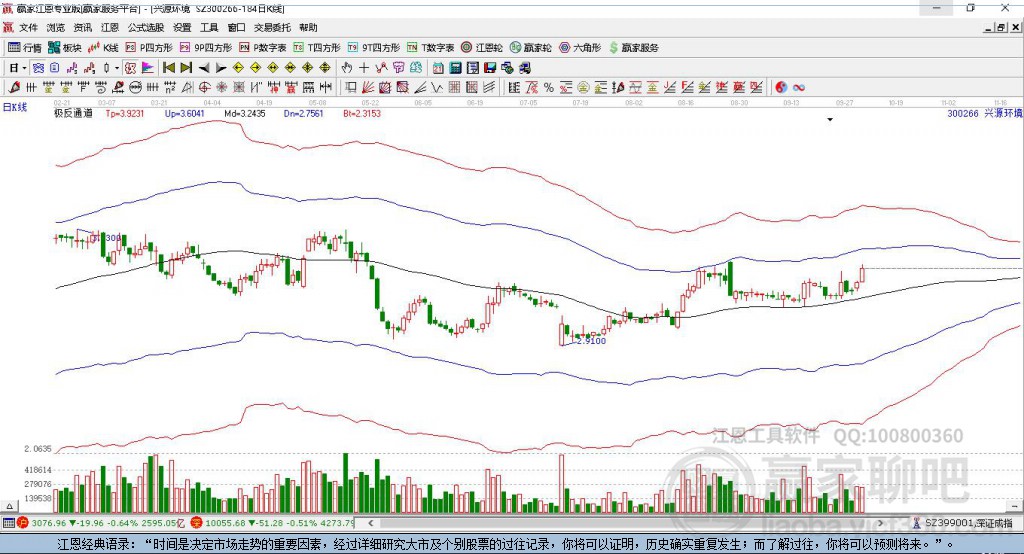The image size is (1024, 554).
Task: Click the percent % tool icon
Action: tap(549, 88)
